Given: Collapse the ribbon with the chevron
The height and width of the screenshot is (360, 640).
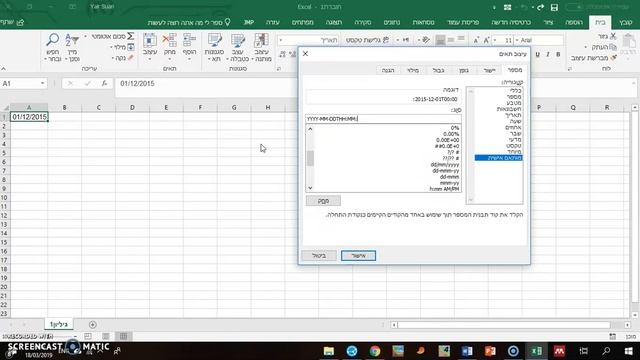Looking at the screenshot, I should tap(4, 69).
